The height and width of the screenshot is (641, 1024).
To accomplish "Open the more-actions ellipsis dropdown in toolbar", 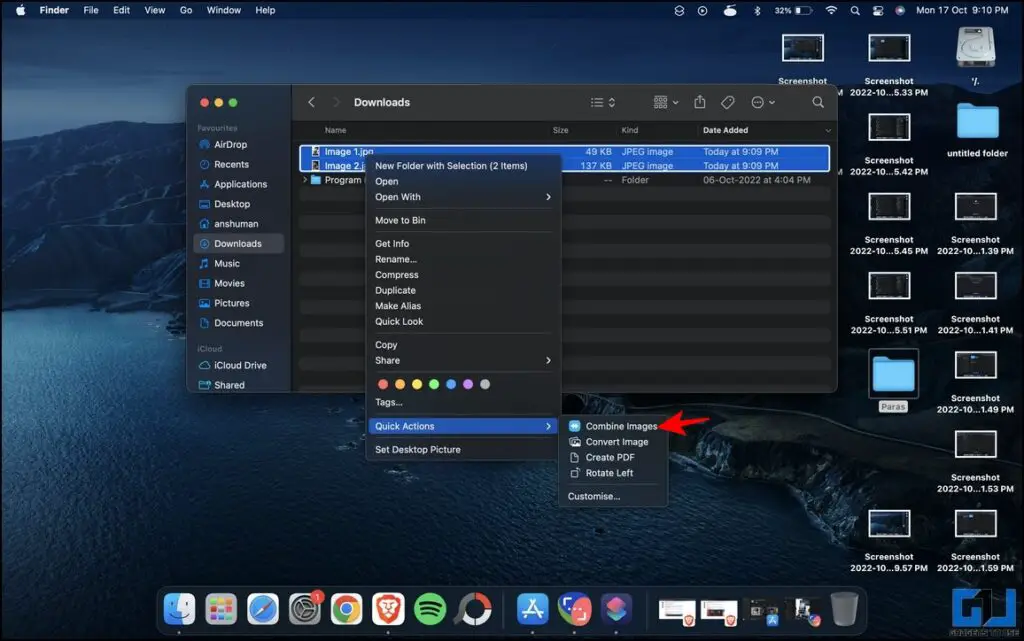I will [760, 101].
